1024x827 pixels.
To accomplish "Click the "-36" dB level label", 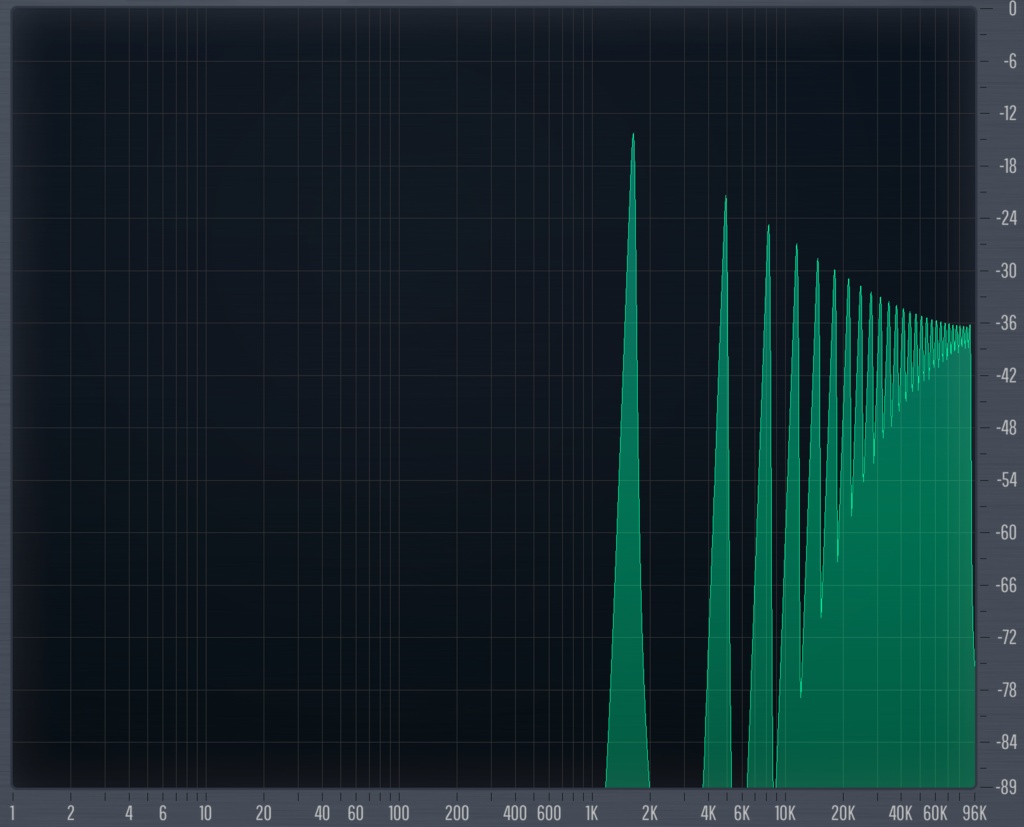I will pyautogui.click(x=1007, y=323).
